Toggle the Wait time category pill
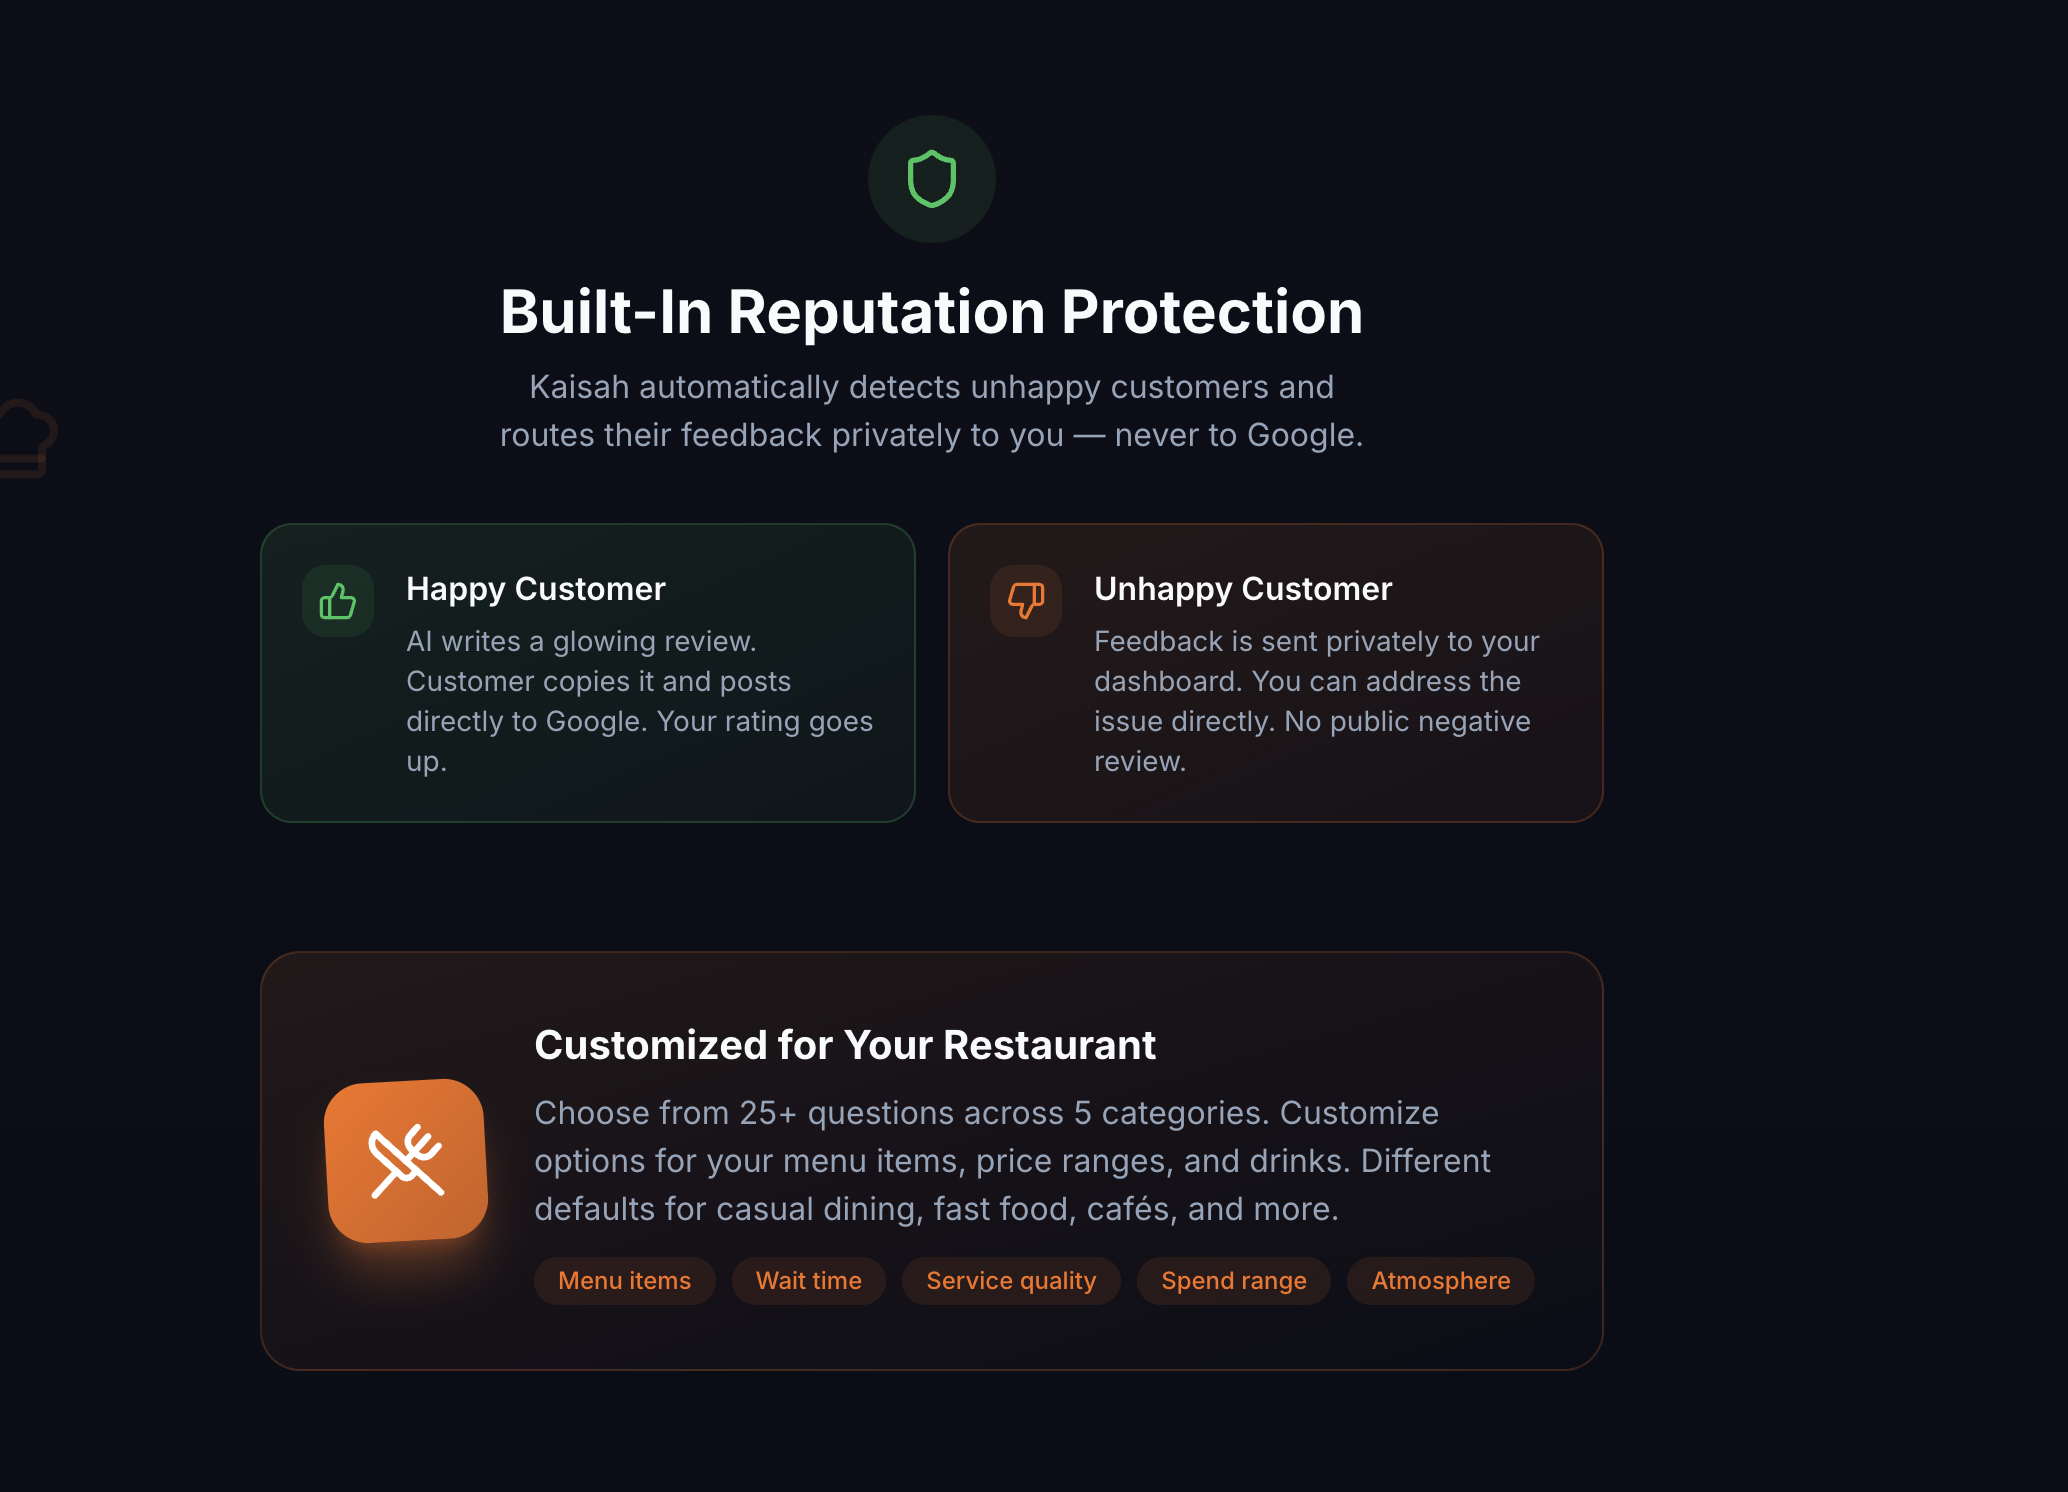Image resolution: width=2068 pixels, height=1492 pixels. 808,1280
